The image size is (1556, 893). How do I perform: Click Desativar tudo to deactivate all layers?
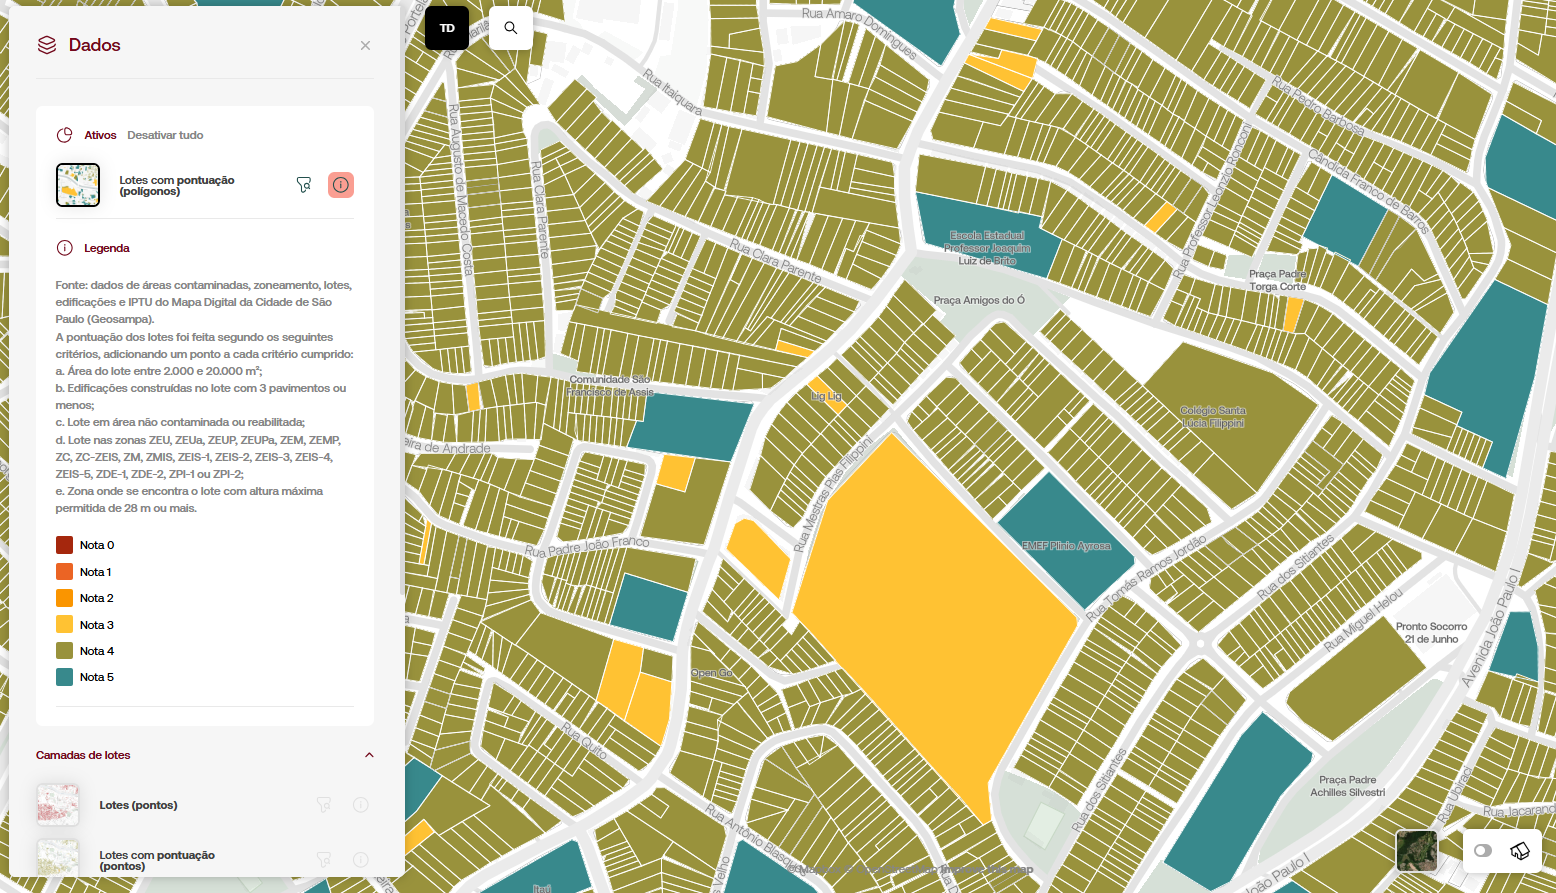click(165, 135)
